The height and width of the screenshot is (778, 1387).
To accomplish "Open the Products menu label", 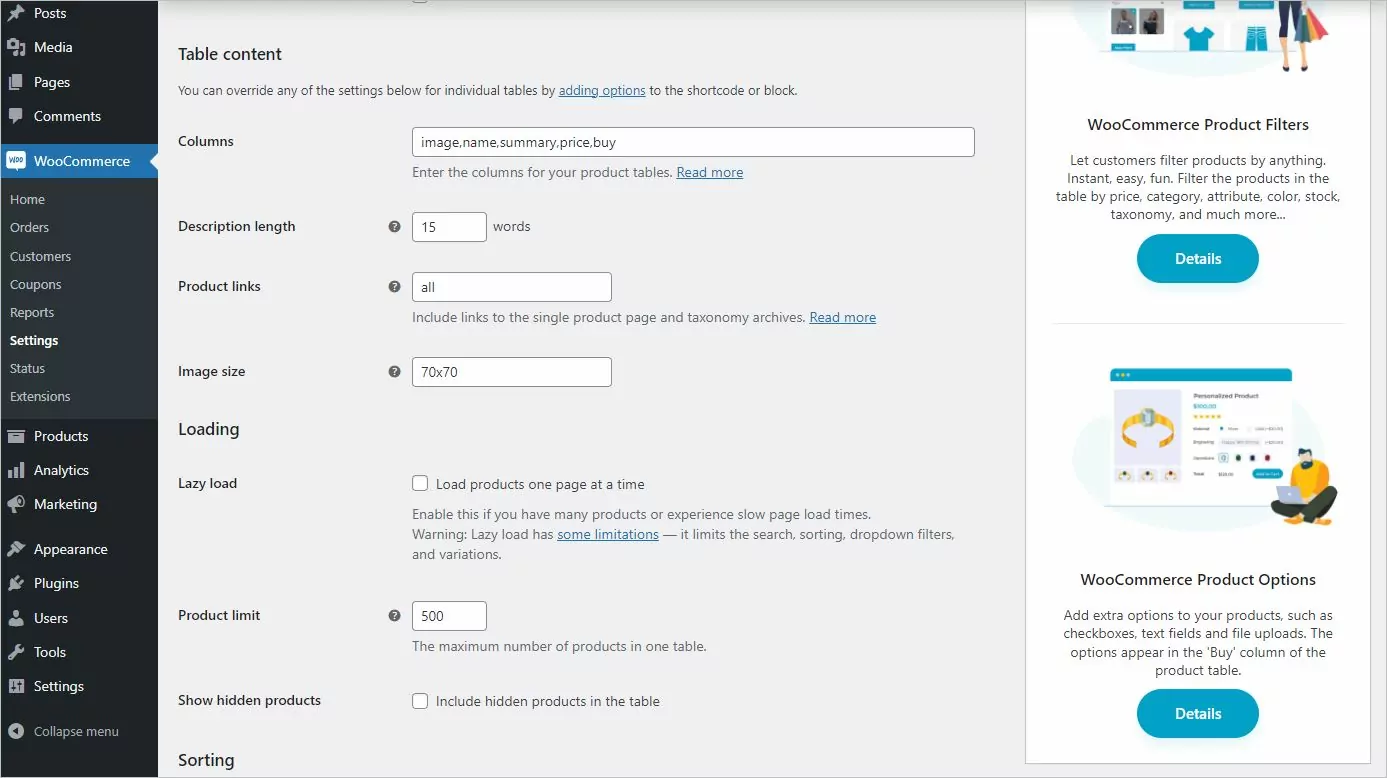I will click(x=61, y=436).
